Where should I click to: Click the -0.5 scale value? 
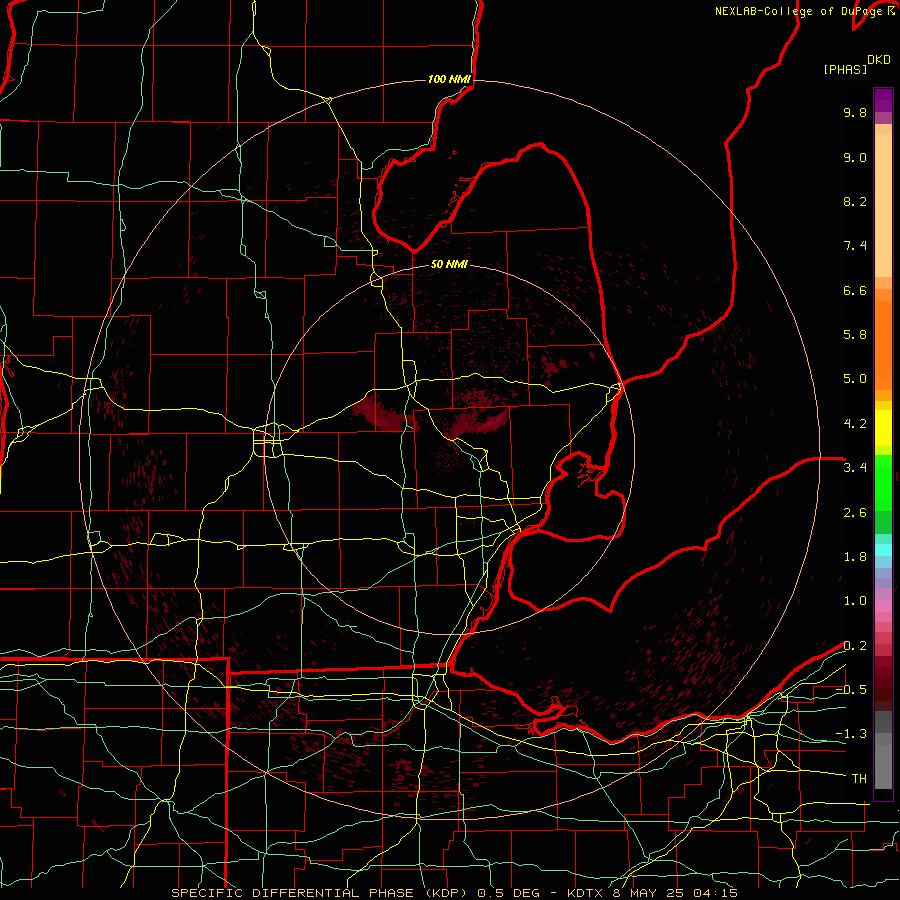coord(851,690)
